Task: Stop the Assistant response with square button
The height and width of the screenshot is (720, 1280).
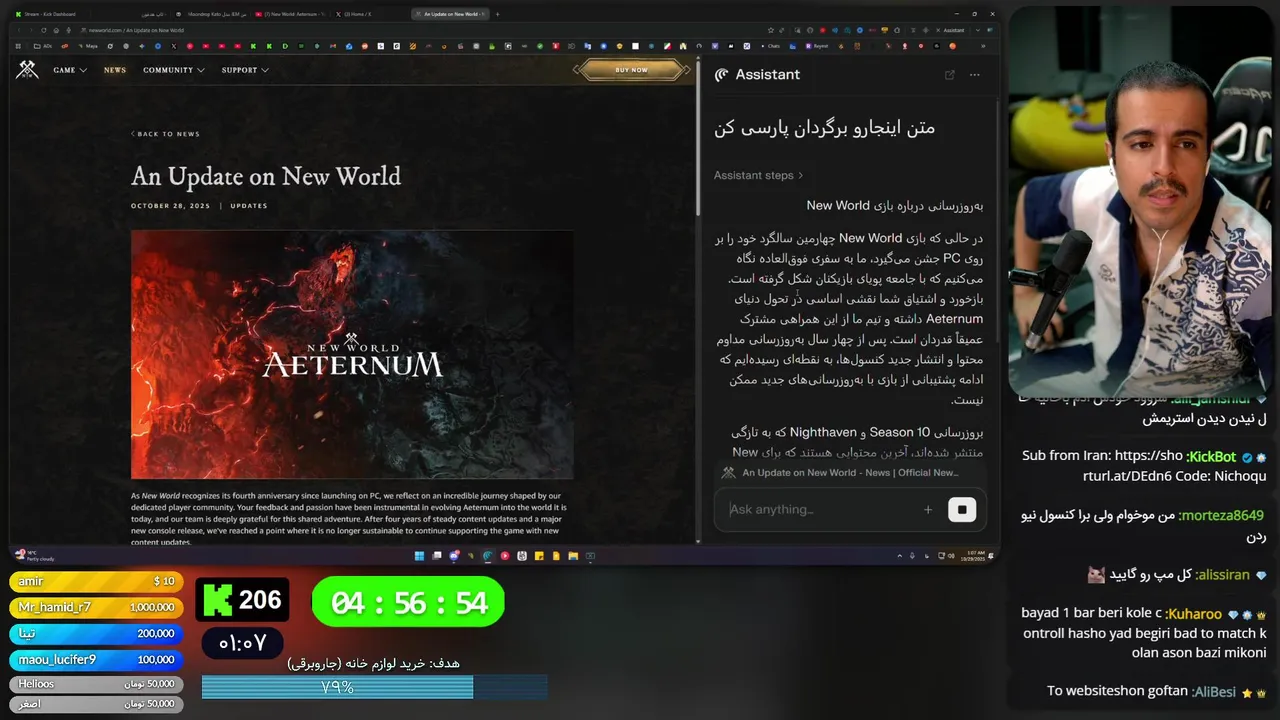Action: [x=962, y=510]
